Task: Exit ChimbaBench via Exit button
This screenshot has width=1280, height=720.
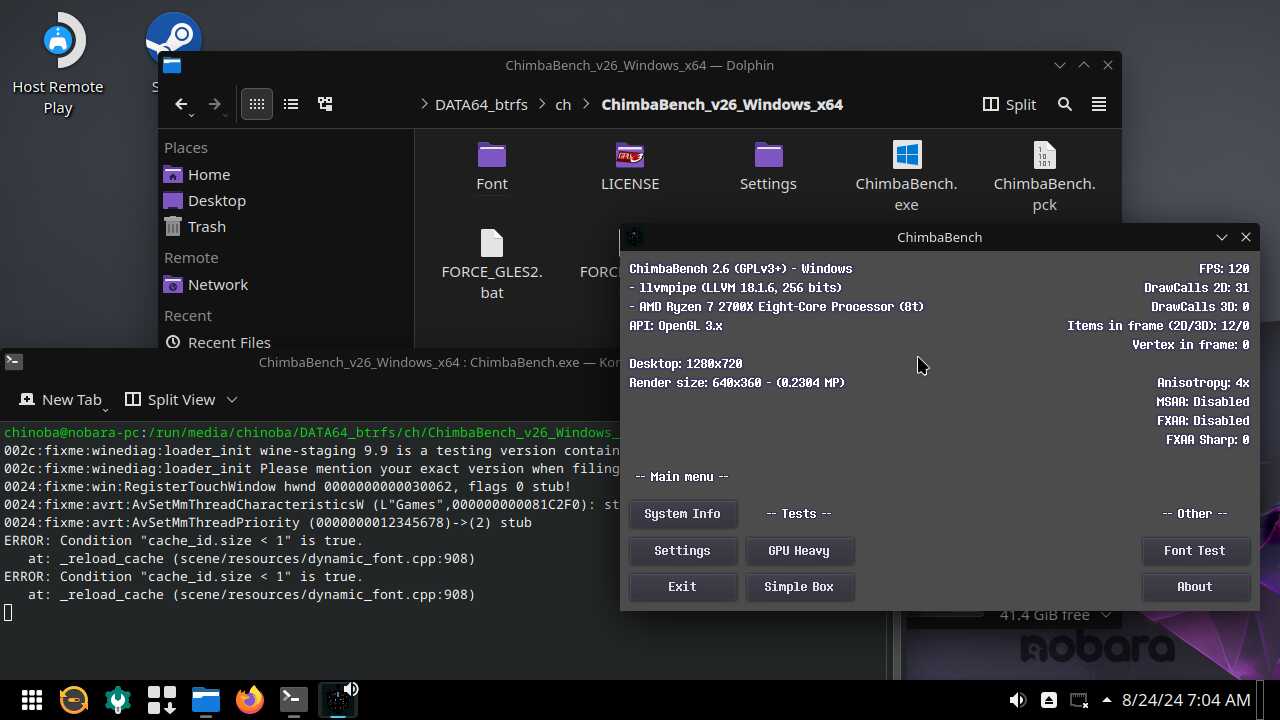Action: tap(682, 587)
